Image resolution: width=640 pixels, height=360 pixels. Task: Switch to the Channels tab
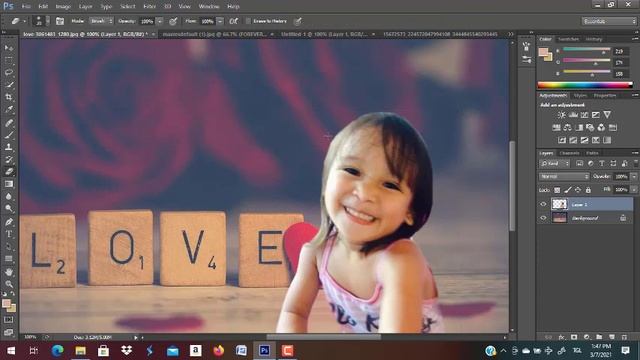pos(569,153)
